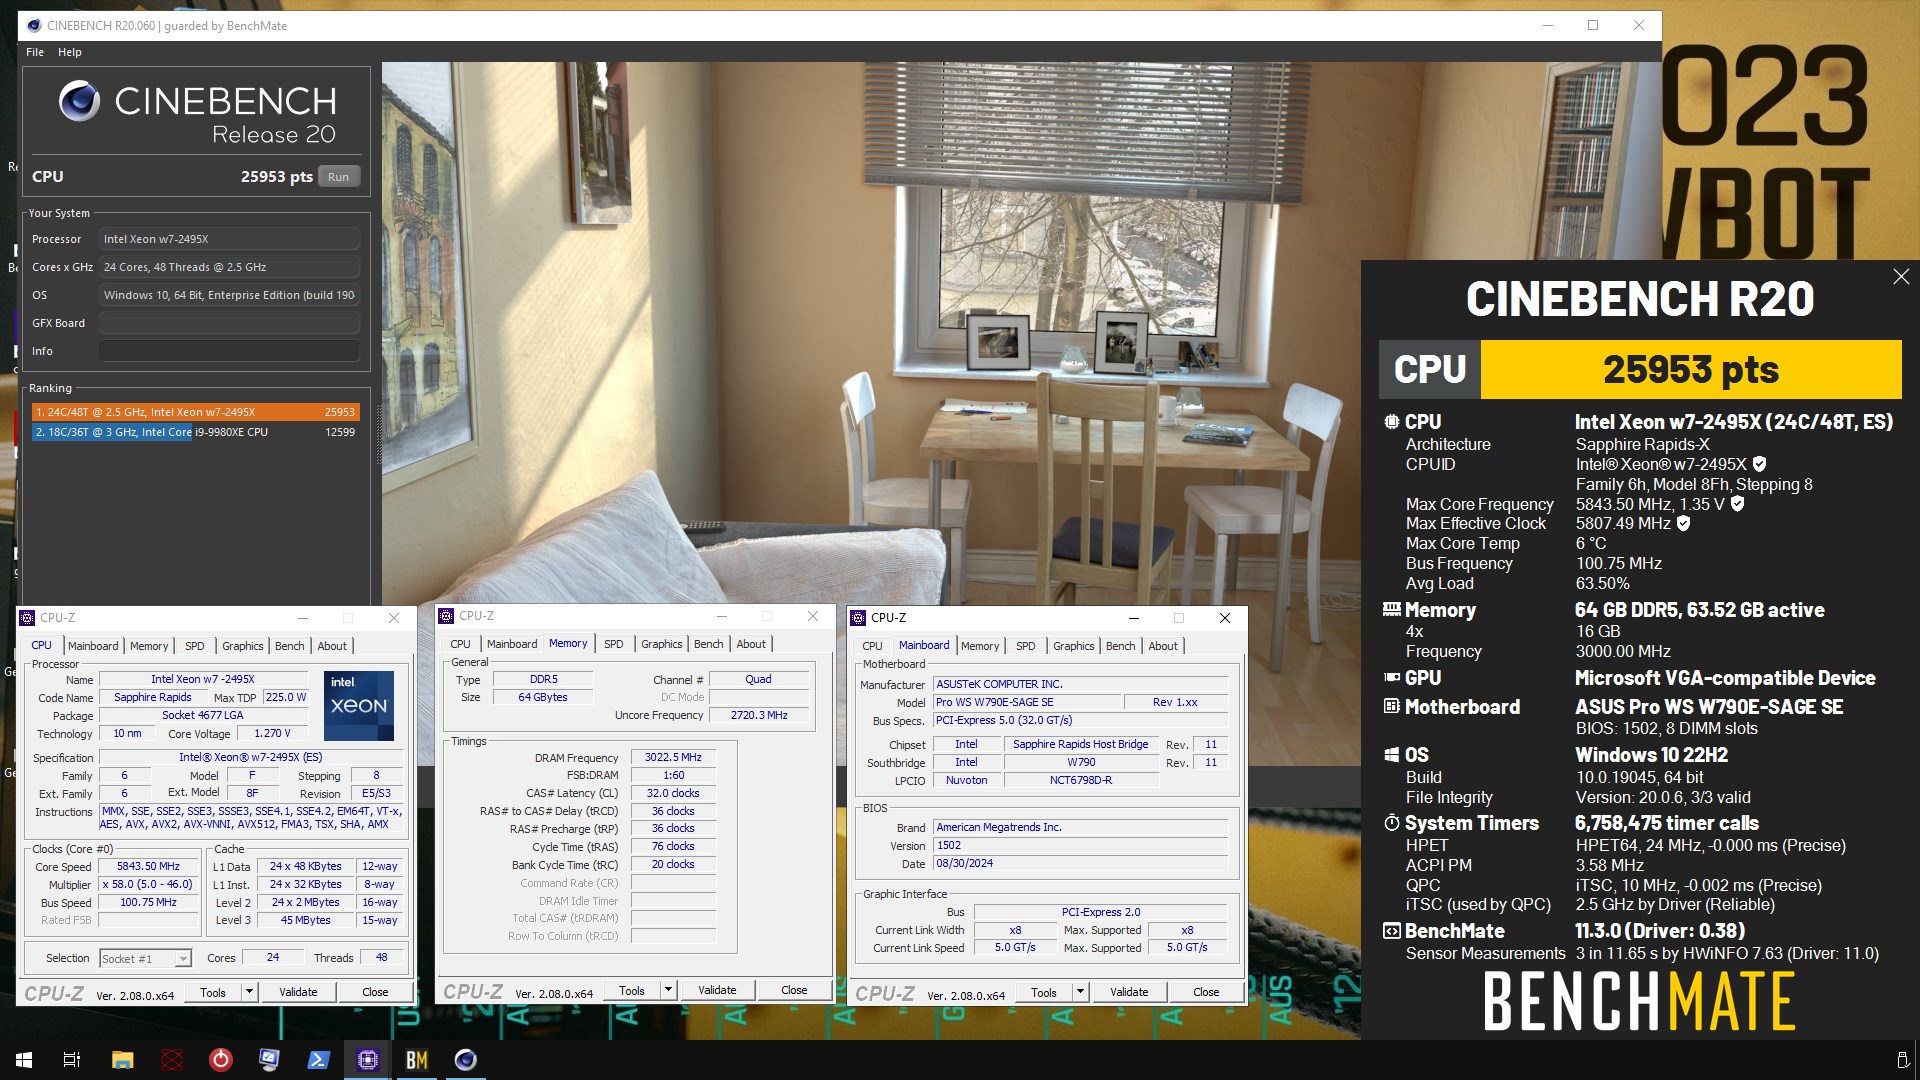Click Validate in the CPU-Z Memory window

pyautogui.click(x=717, y=990)
